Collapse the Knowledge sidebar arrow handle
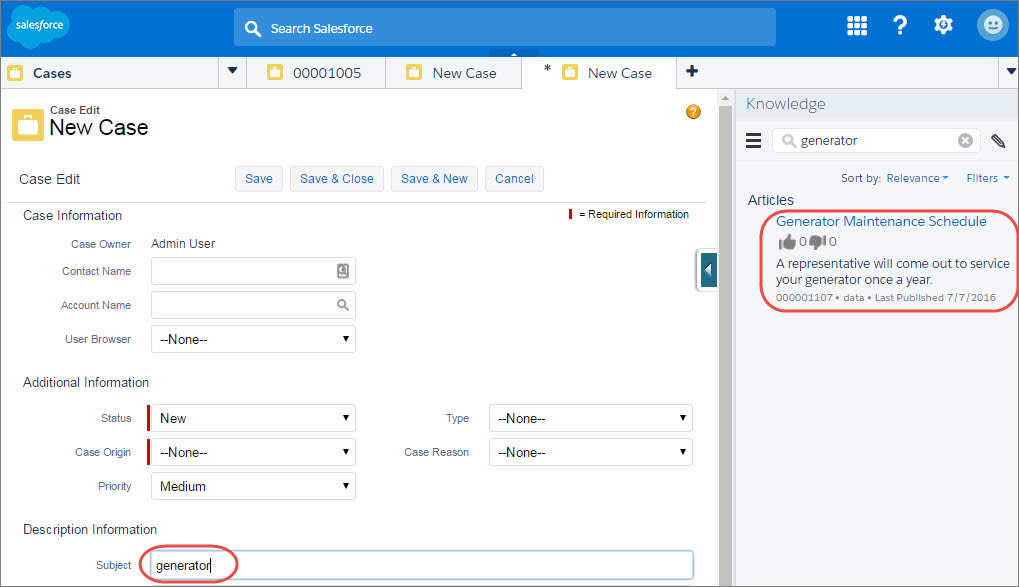 coord(708,270)
